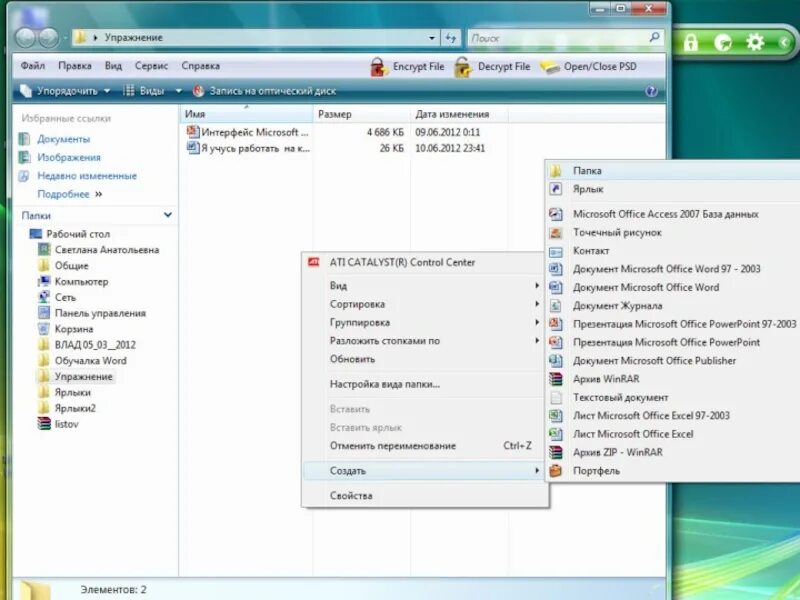Open the Недавно измененные link
The height and width of the screenshot is (600, 800).
coord(87,176)
